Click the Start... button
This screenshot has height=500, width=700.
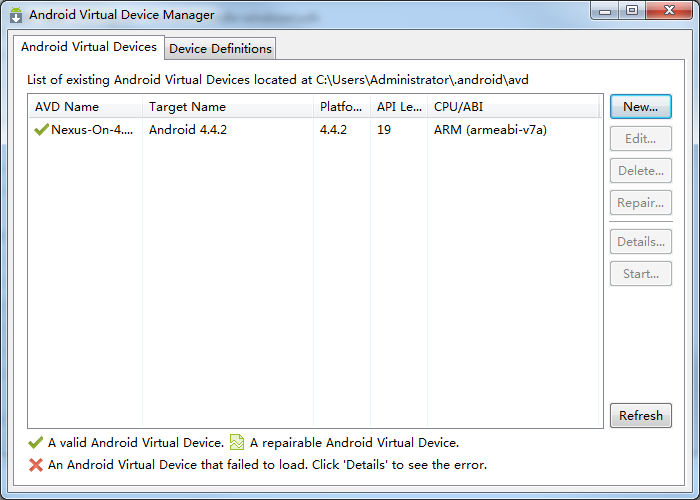(x=641, y=274)
